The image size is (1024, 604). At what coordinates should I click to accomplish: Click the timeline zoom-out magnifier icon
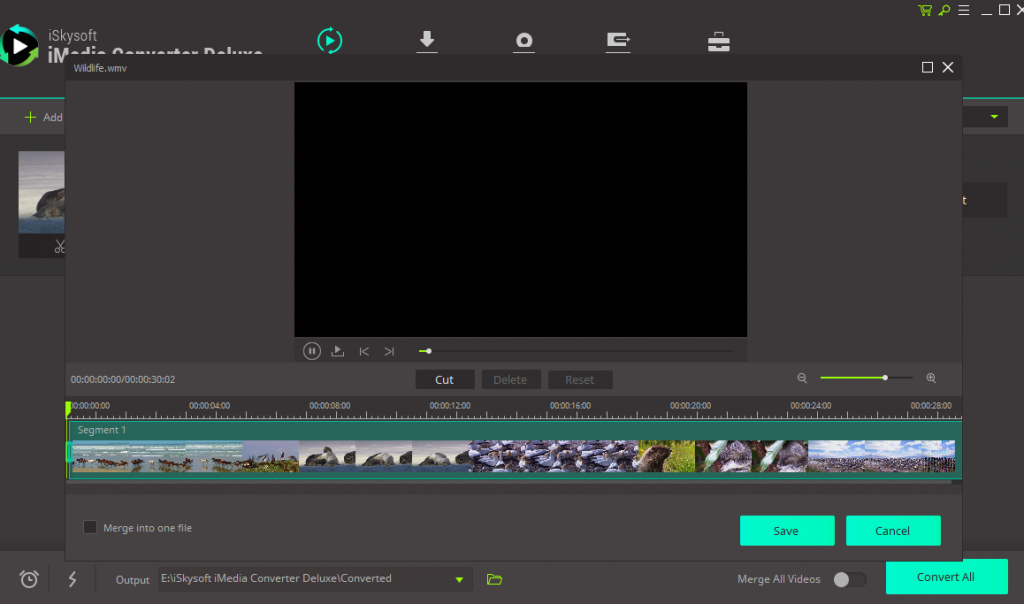point(803,378)
